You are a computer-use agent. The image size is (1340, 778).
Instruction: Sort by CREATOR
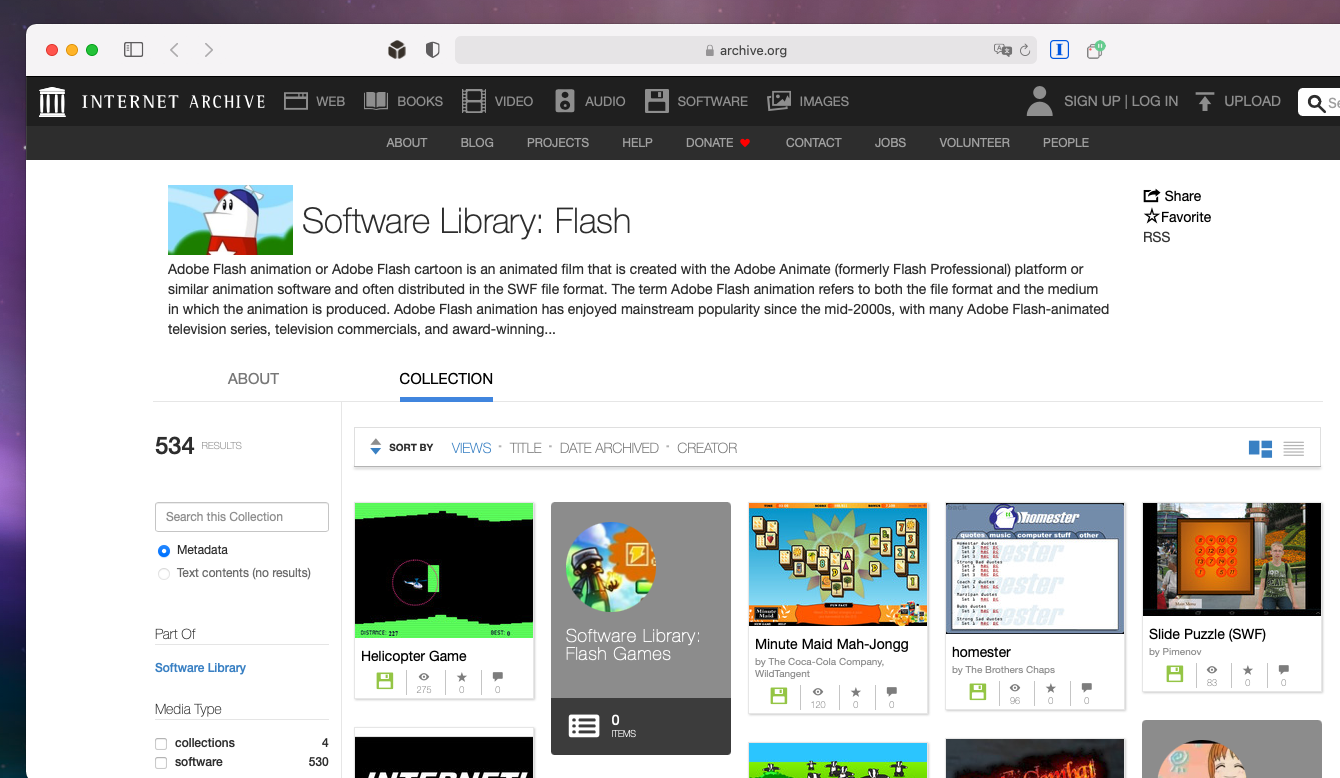pos(707,448)
